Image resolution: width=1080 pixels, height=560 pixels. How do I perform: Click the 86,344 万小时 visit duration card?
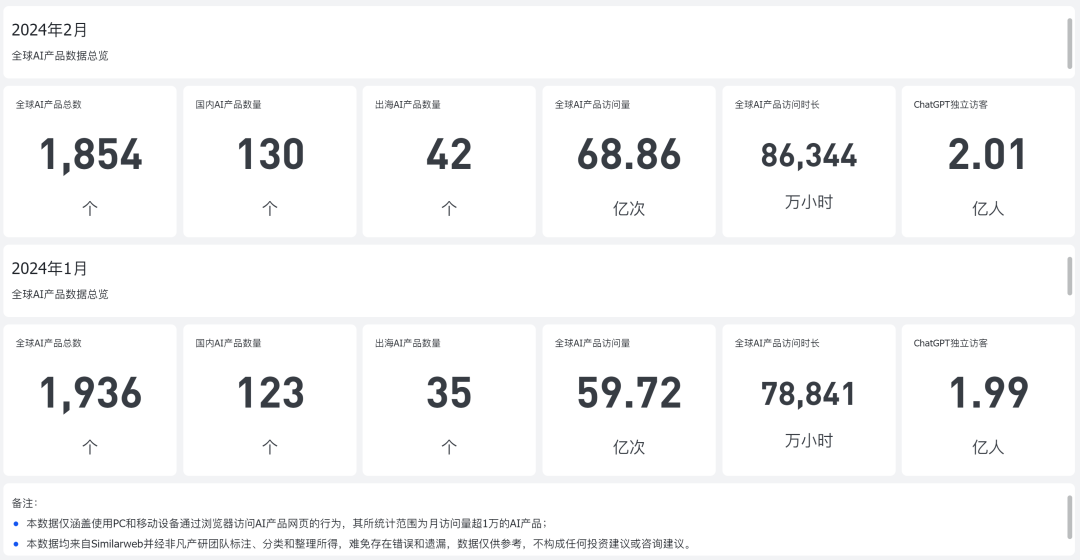pyautogui.click(x=809, y=161)
